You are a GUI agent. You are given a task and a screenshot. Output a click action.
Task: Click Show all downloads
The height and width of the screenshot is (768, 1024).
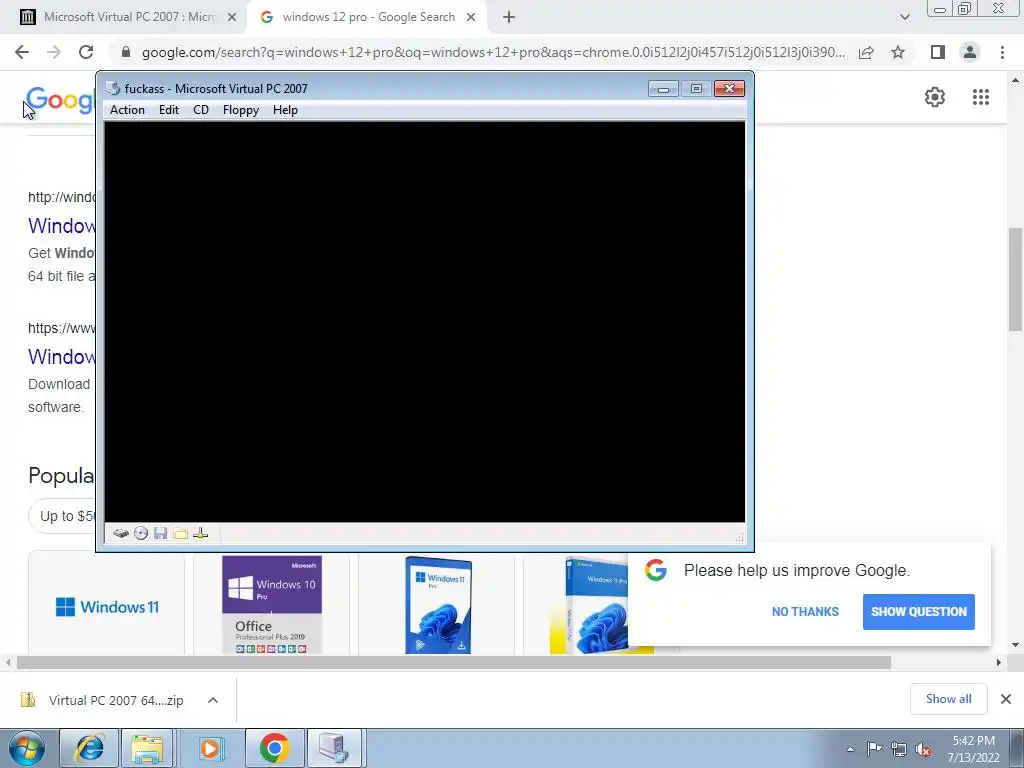(x=948, y=699)
